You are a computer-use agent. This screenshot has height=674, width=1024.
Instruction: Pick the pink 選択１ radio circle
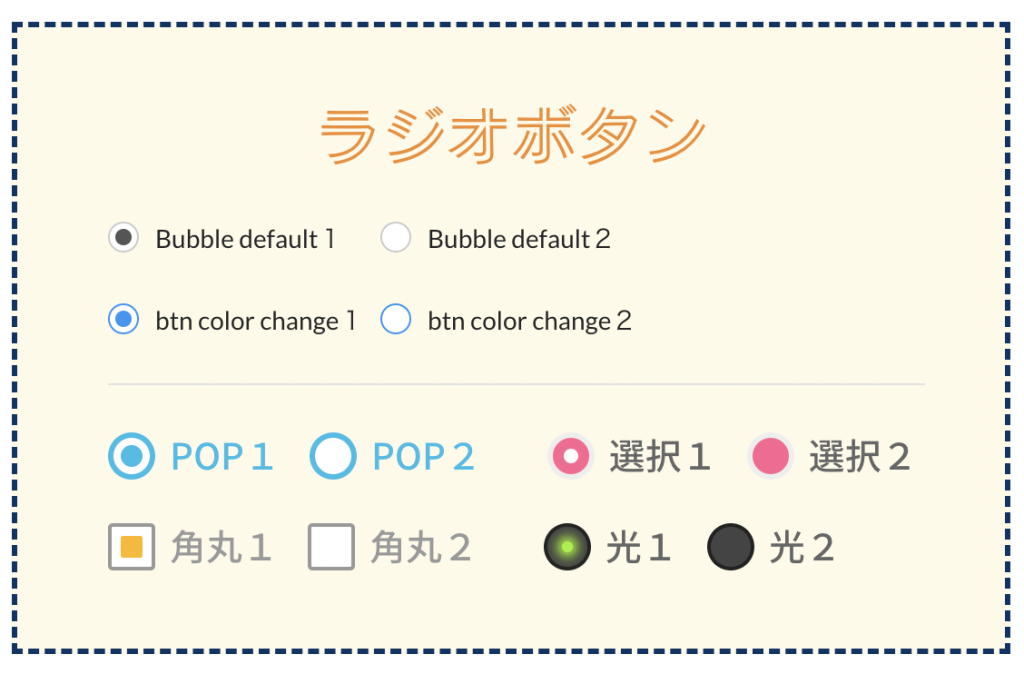(x=571, y=456)
